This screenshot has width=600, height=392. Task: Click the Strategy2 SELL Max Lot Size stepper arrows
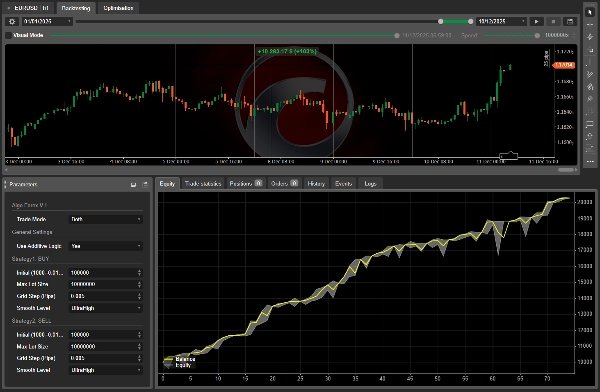tap(139, 347)
